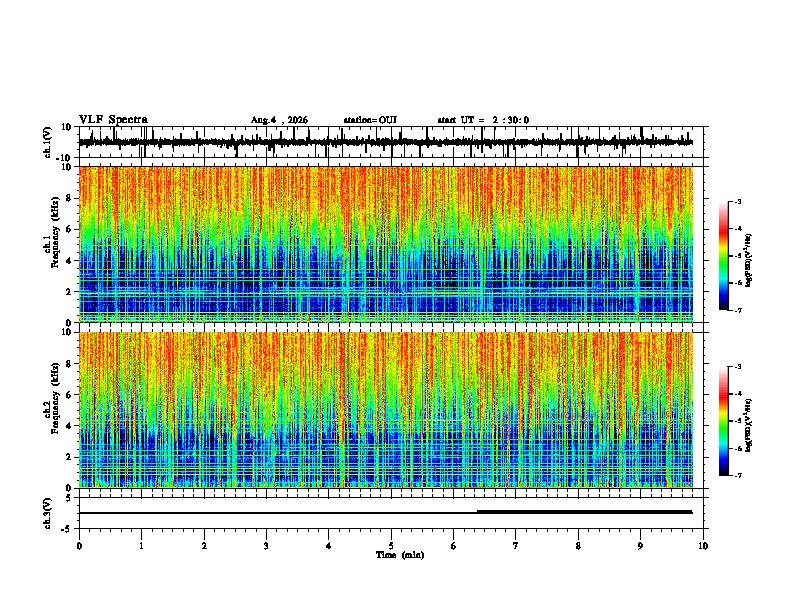Click the ch.1 voltage waveform trace

point(386,142)
